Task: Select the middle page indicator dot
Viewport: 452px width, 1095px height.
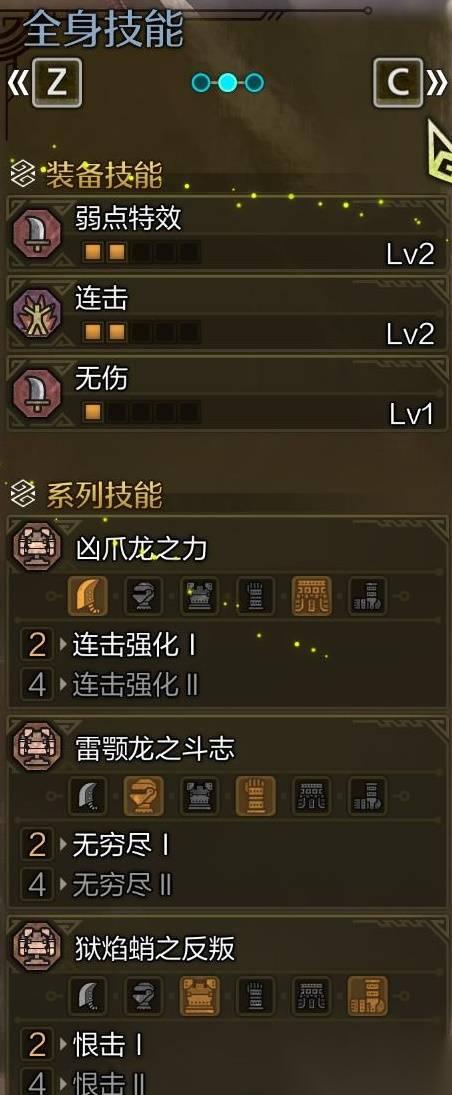Action: 227,83
